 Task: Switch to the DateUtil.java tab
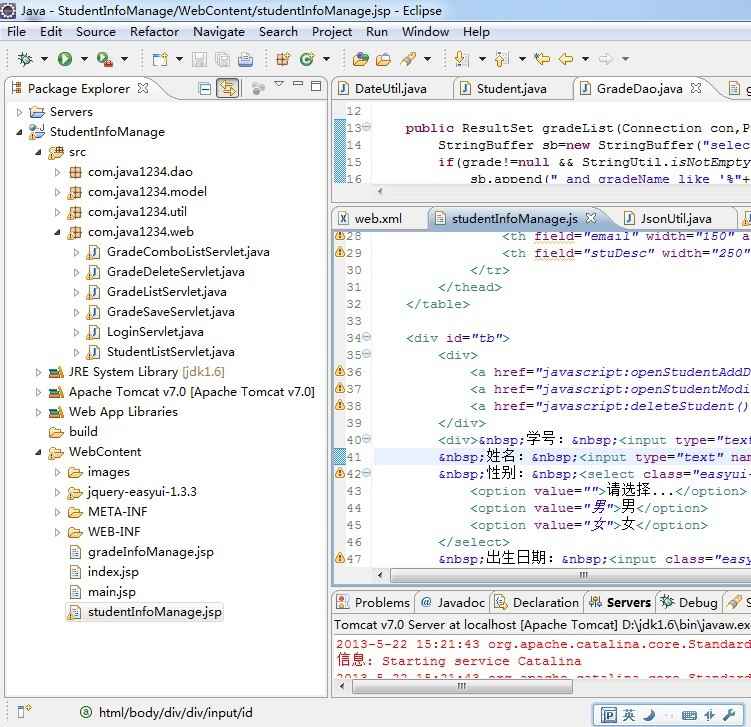point(390,89)
